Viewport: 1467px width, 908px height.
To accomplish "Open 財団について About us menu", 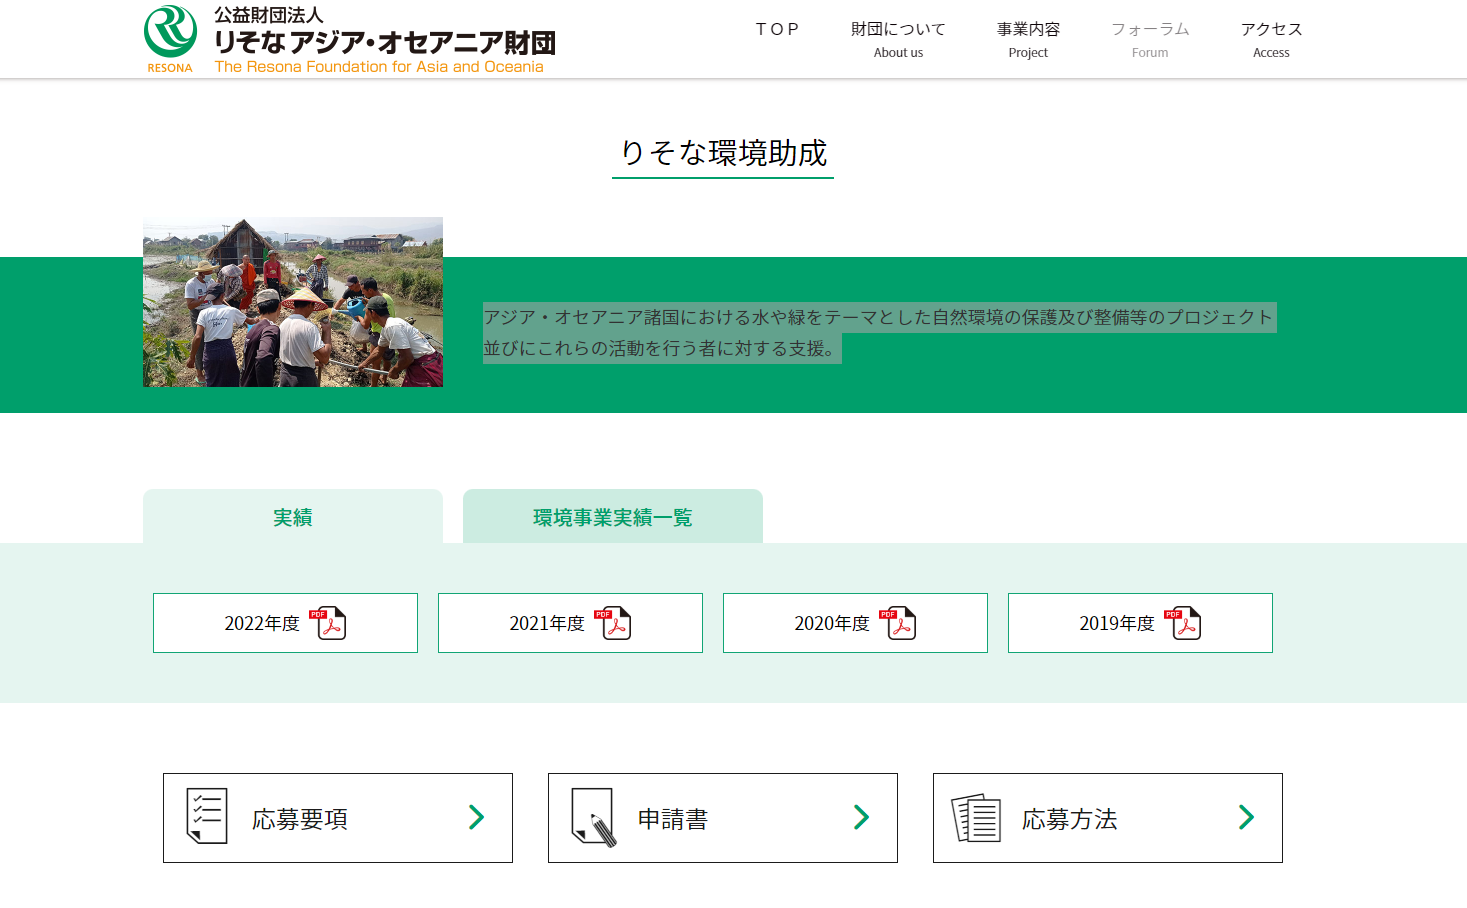I will (x=898, y=39).
